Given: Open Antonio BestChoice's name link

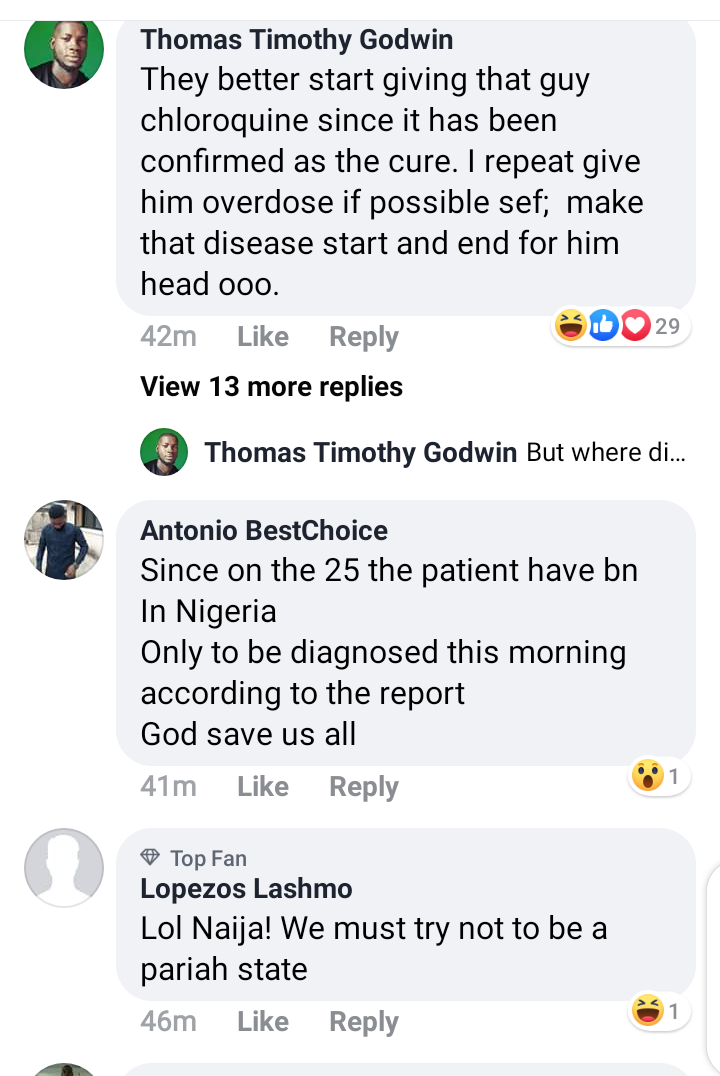Looking at the screenshot, I should click(x=264, y=530).
